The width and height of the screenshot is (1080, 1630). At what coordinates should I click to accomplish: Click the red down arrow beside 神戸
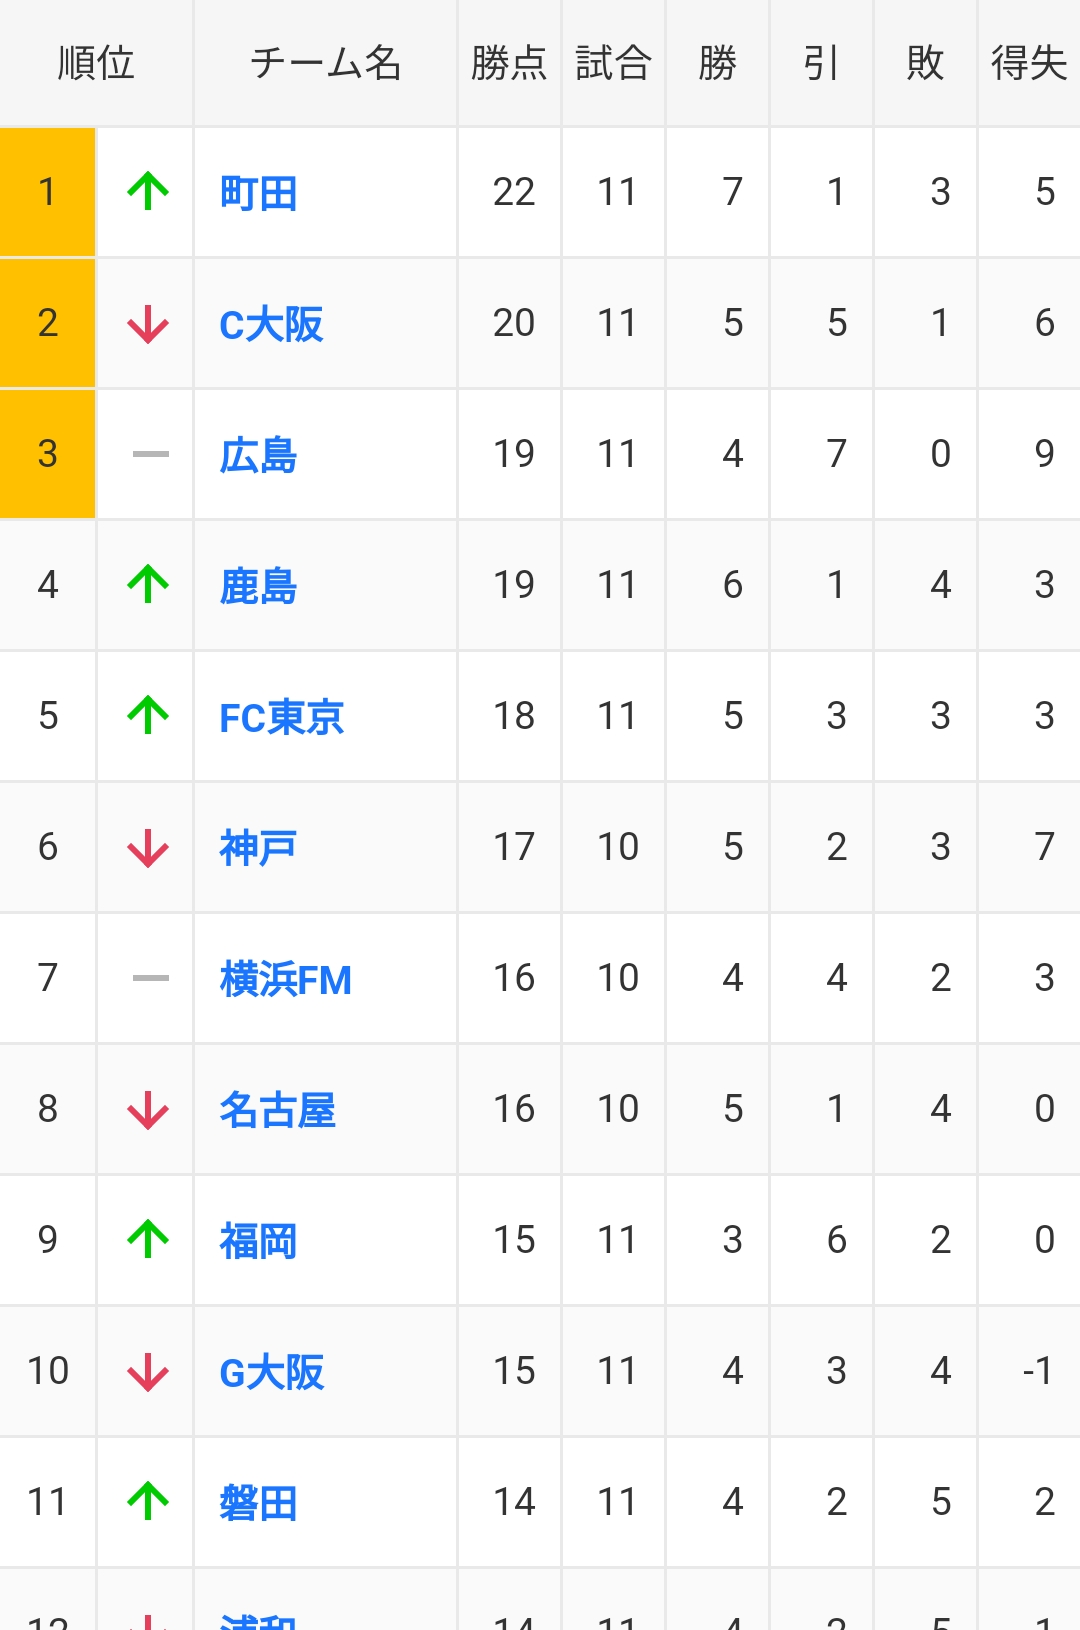pos(148,848)
